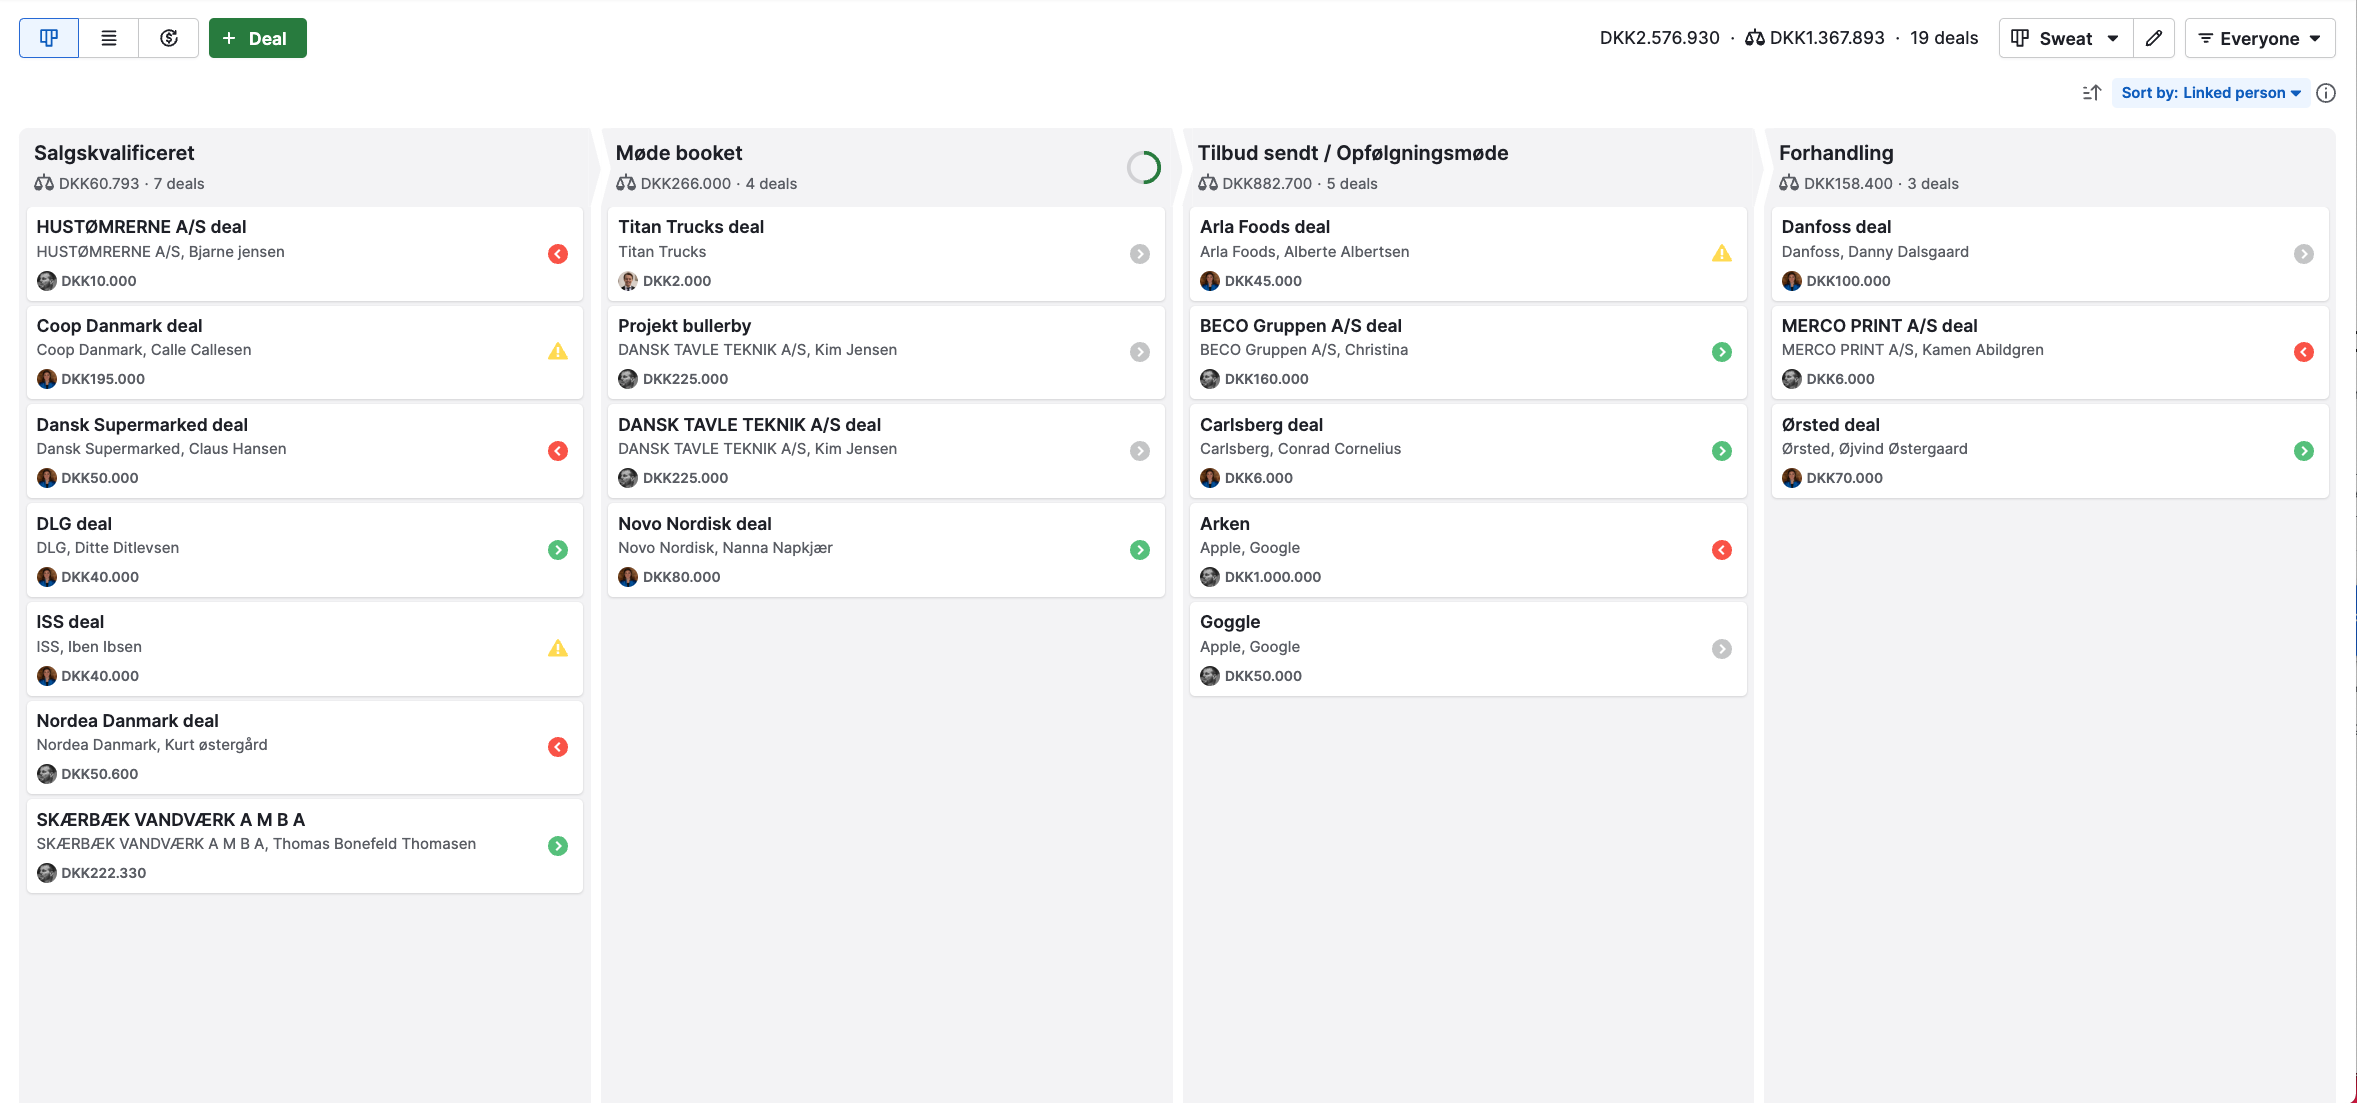Click owner avatar on Danfoss deal
The image size is (2357, 1103).
coord(1791,281)
